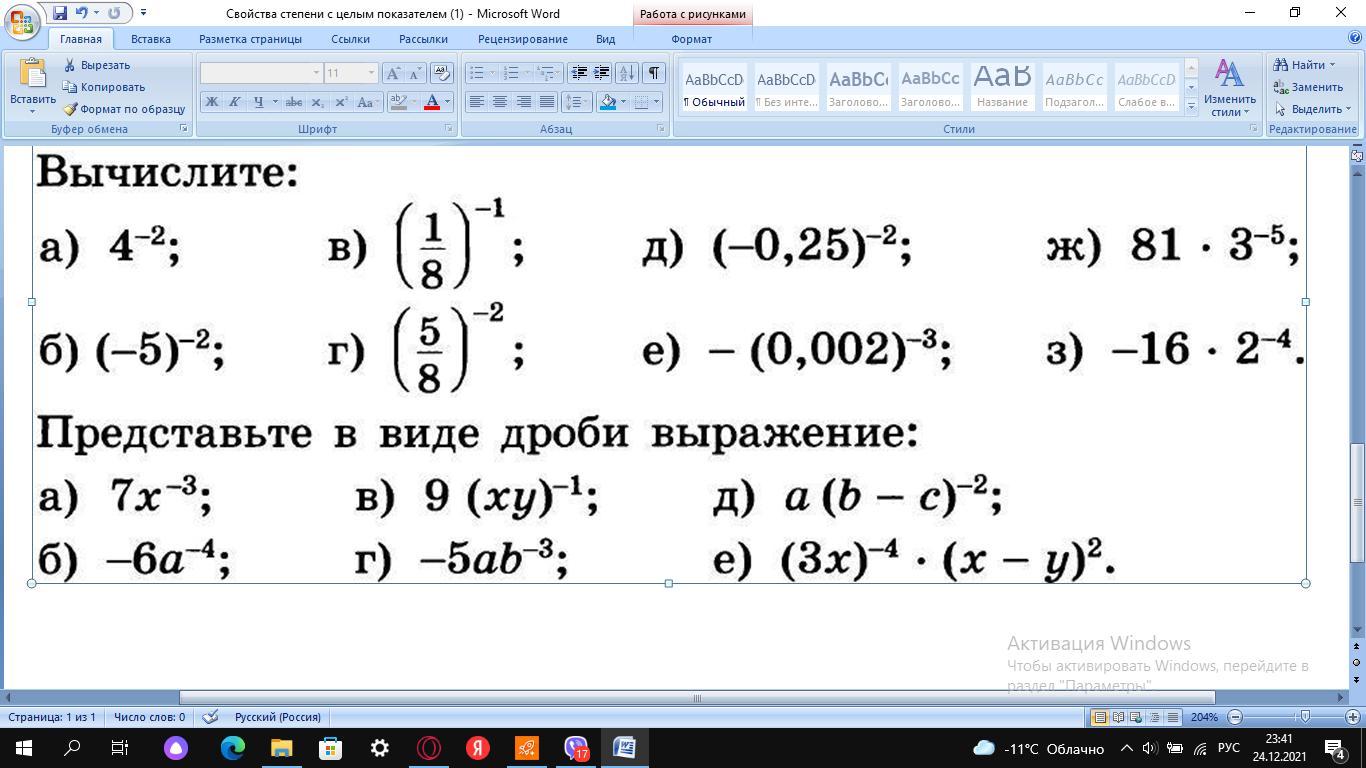The height and width of the screenshot is (768, 1366).
Task: Open the font size dropdown
Action: (372, 73)
